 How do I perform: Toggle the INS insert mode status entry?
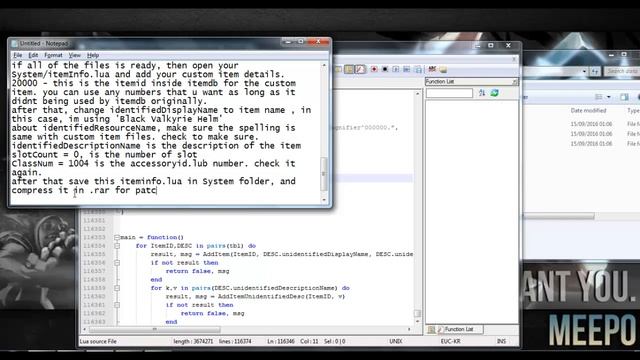tap(501, 341)
